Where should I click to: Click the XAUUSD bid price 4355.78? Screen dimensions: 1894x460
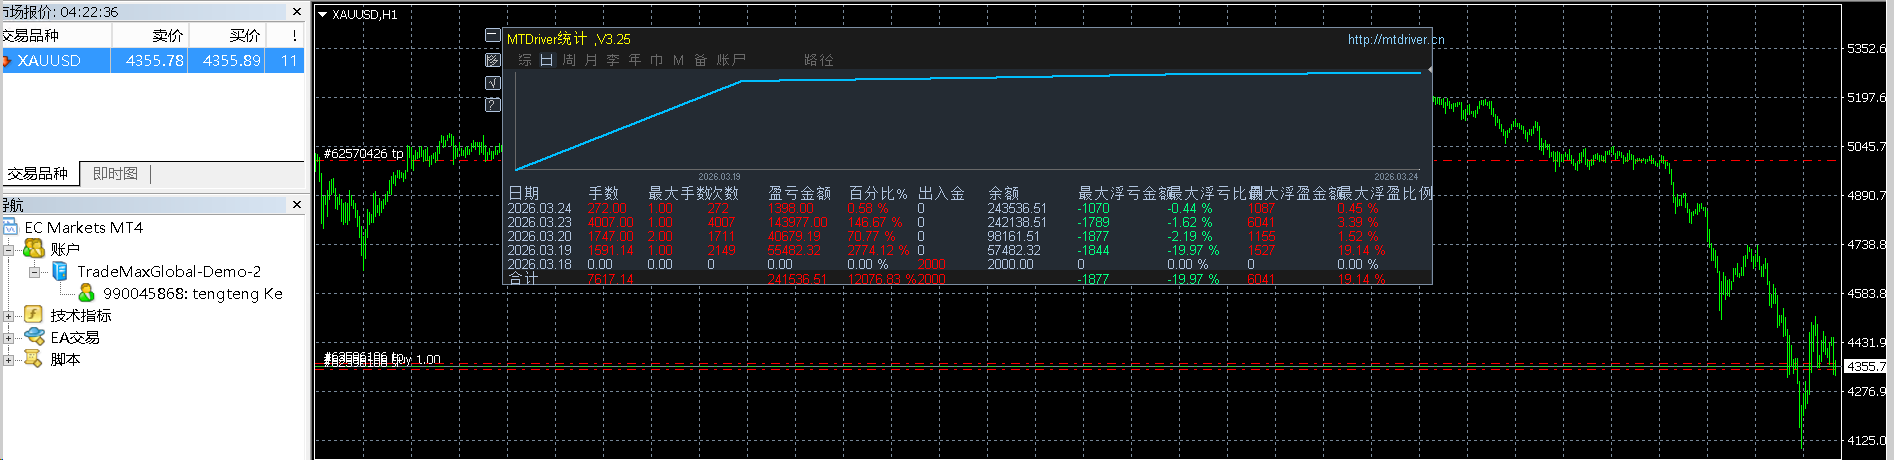coord(155,60)
